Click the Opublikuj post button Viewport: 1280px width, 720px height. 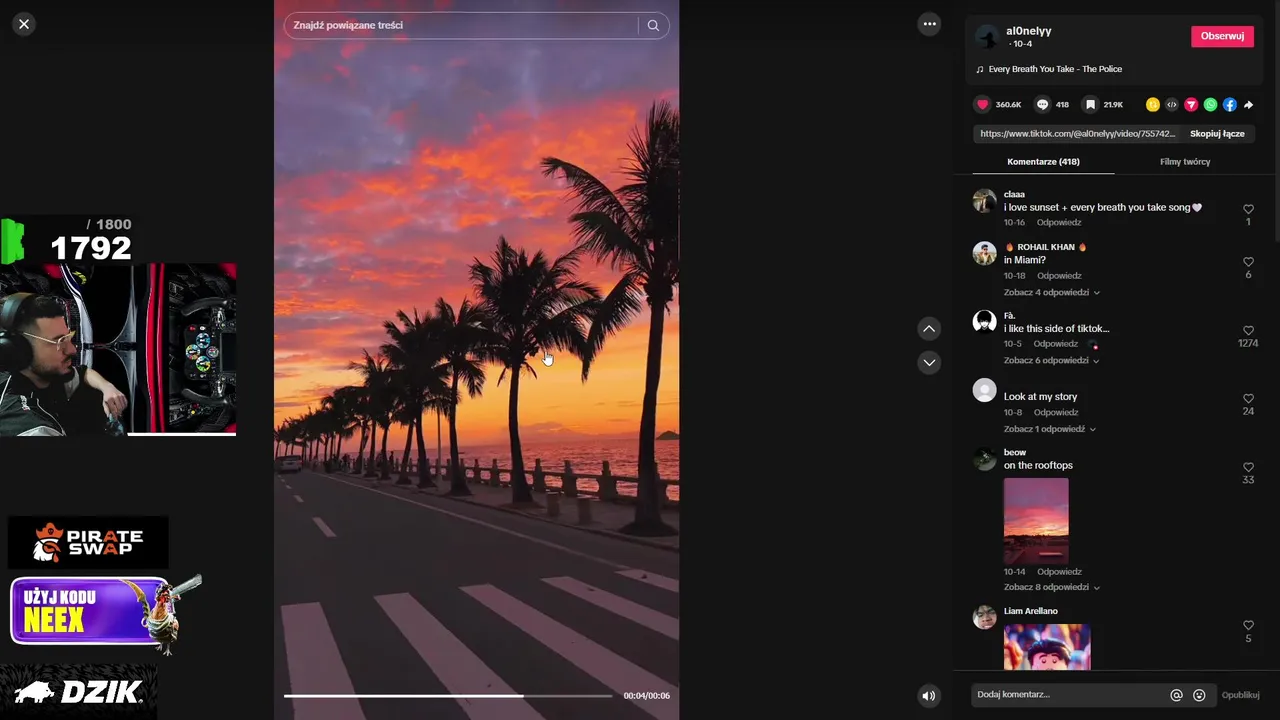pos(1240,695)
